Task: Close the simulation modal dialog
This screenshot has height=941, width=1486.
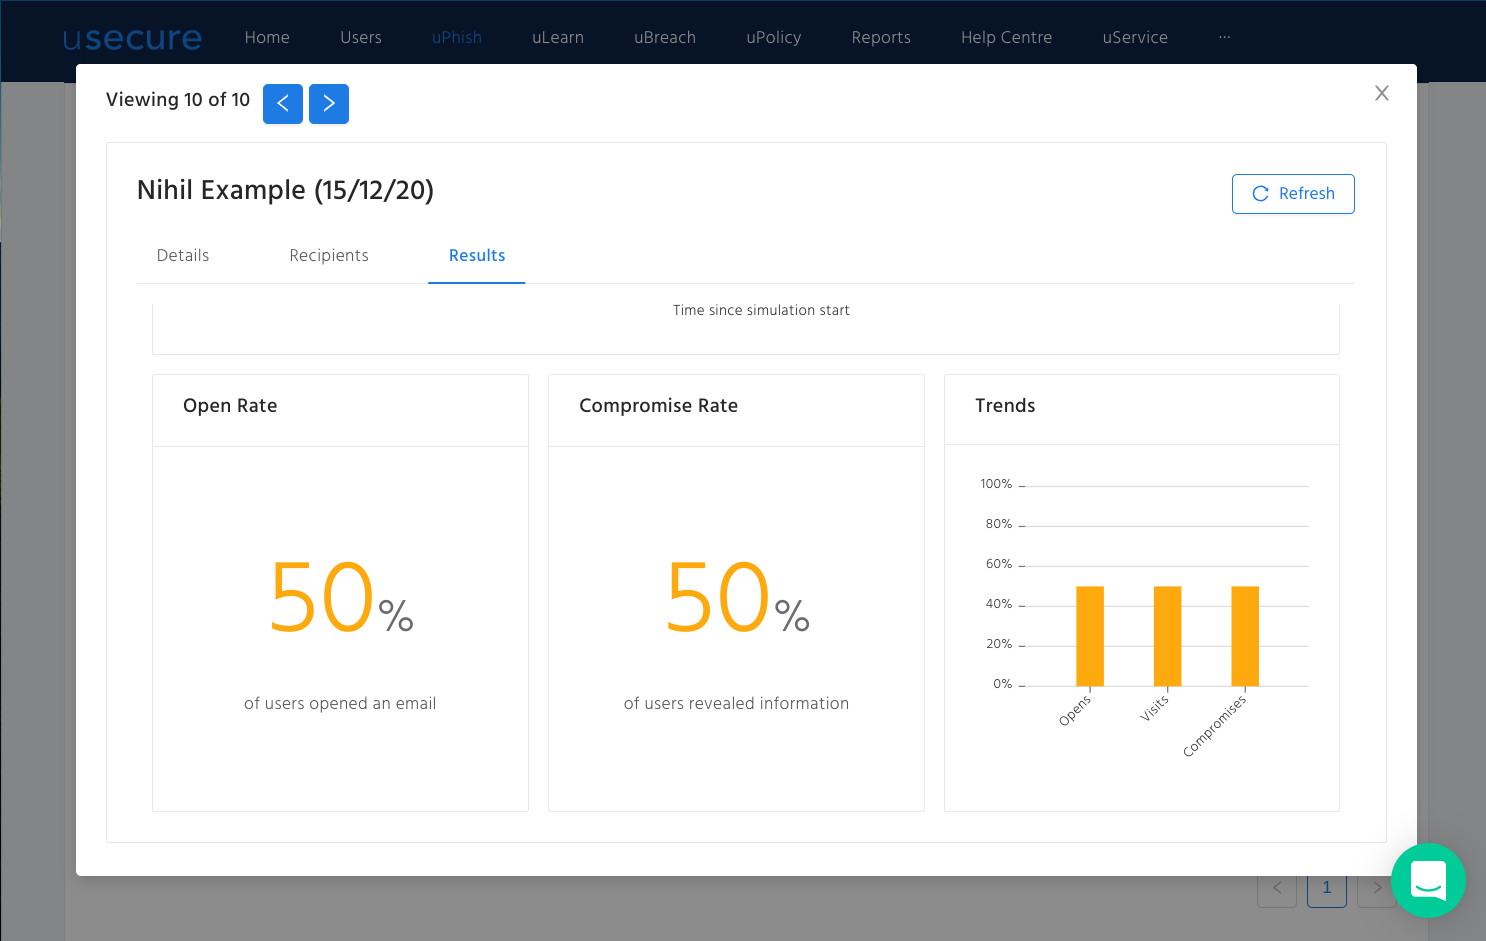Action: coord(1382,93)
